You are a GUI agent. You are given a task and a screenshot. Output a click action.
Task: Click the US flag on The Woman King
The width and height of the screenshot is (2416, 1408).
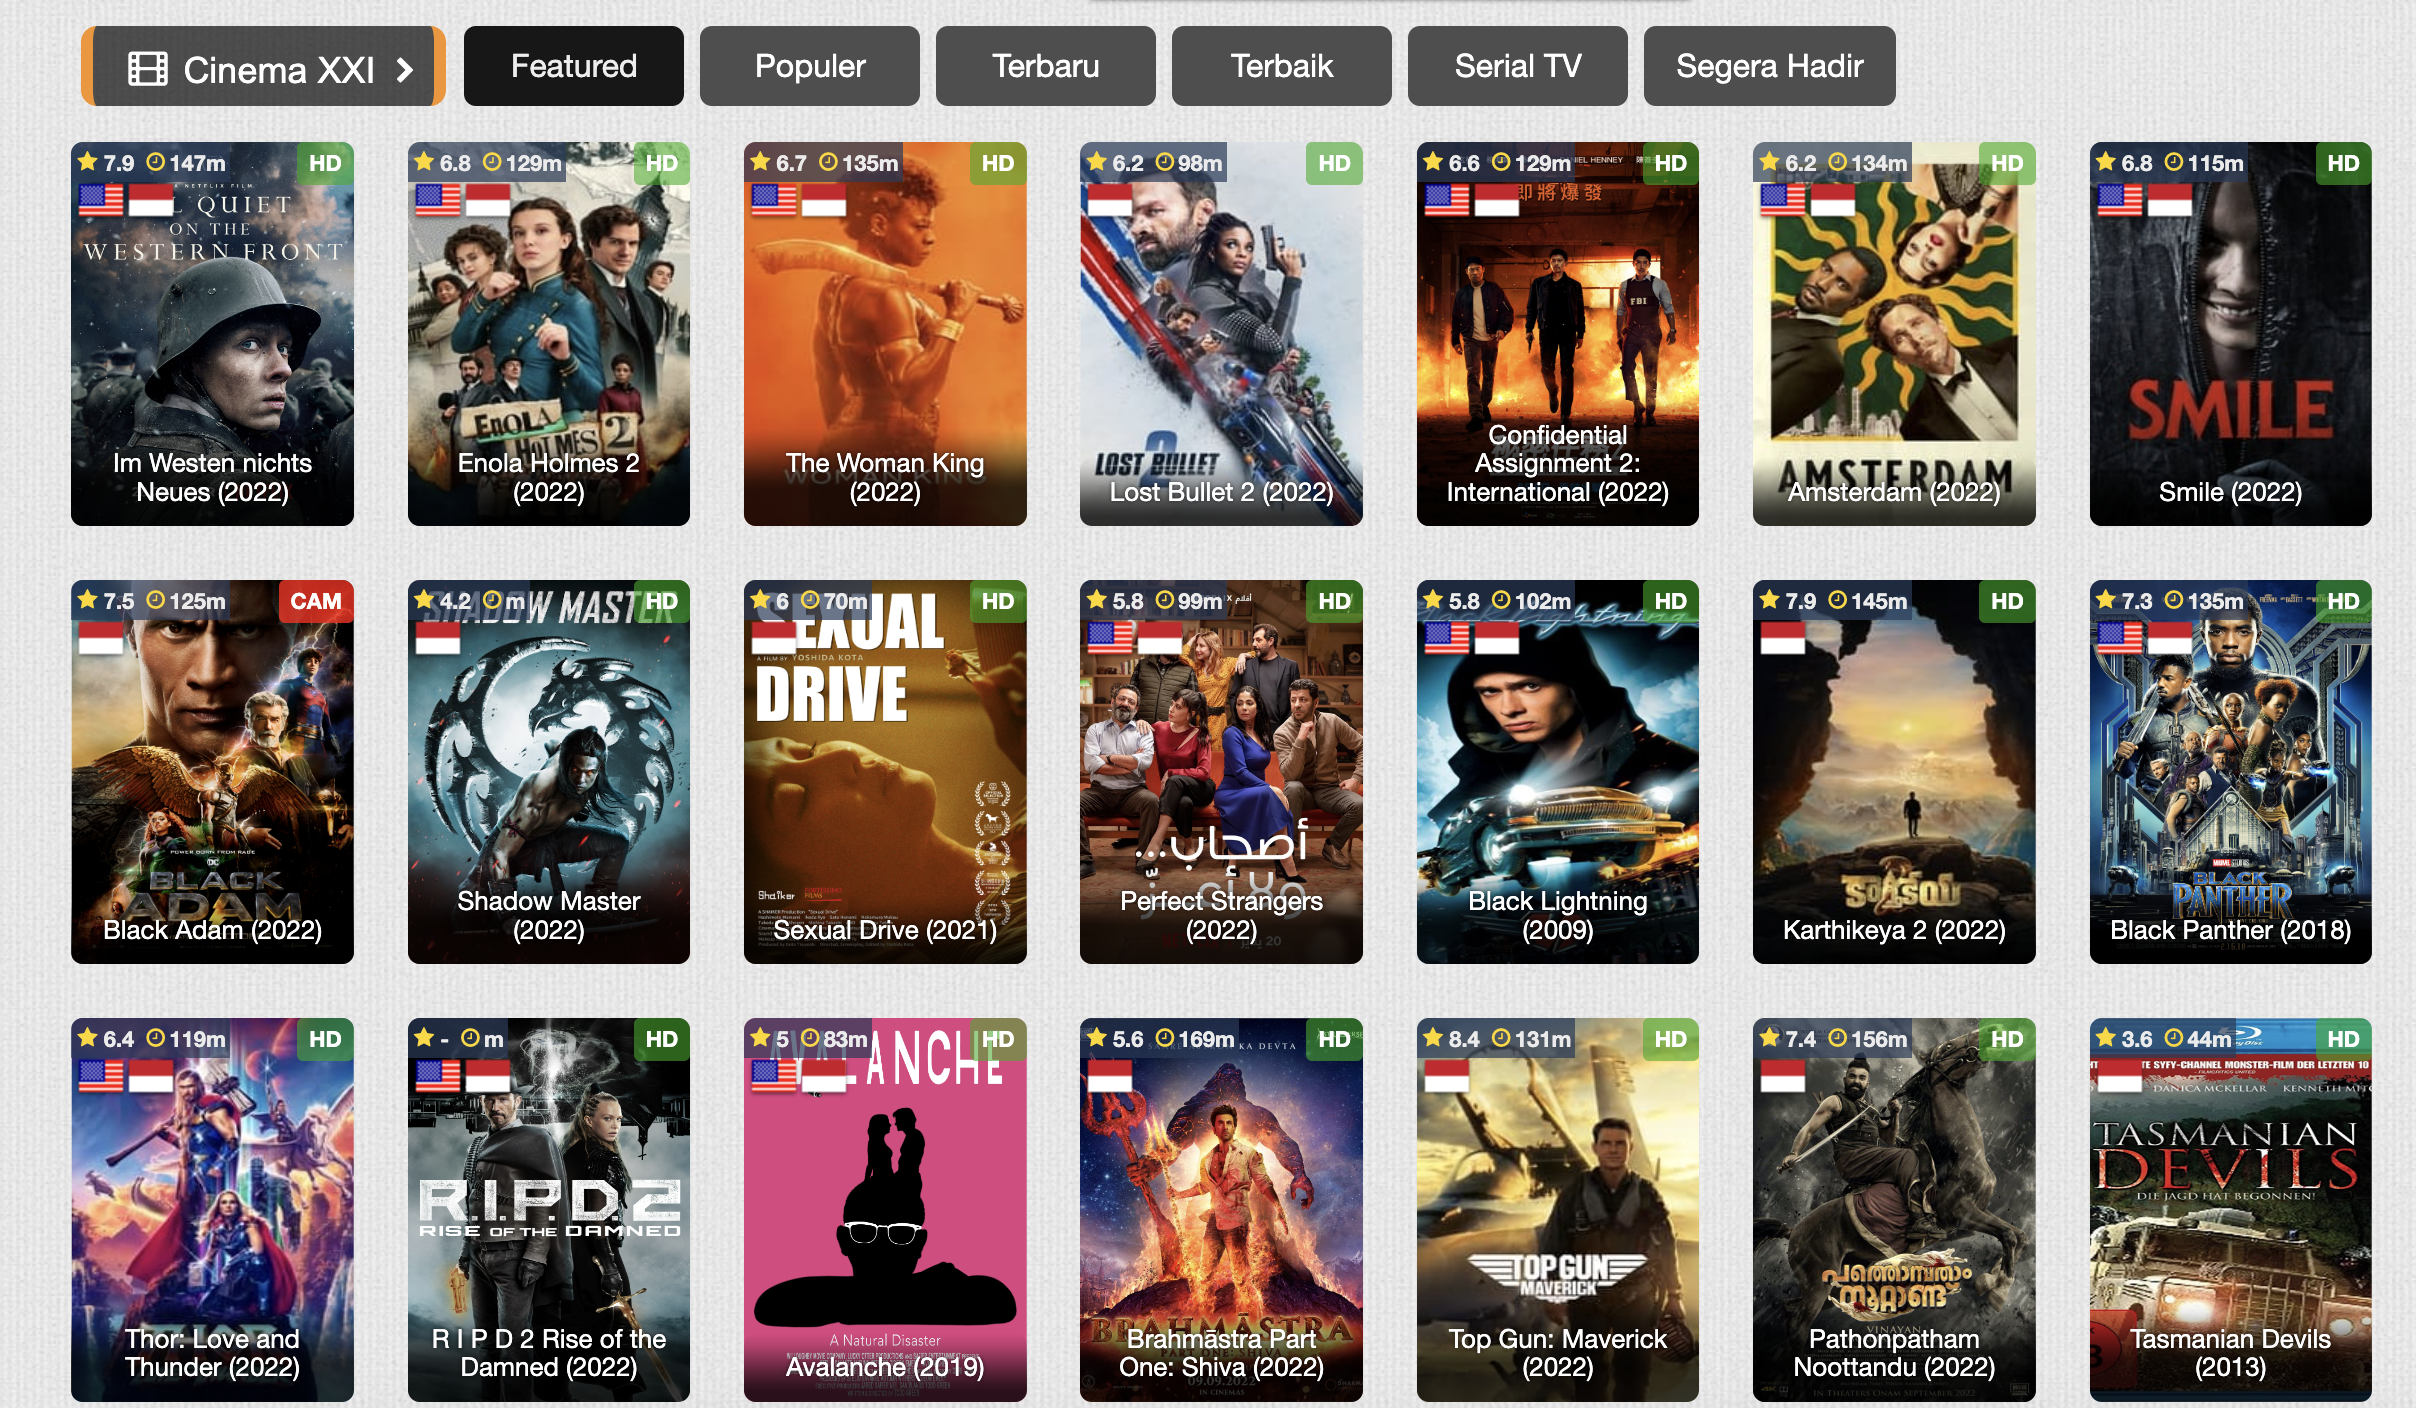coord(774,200)
